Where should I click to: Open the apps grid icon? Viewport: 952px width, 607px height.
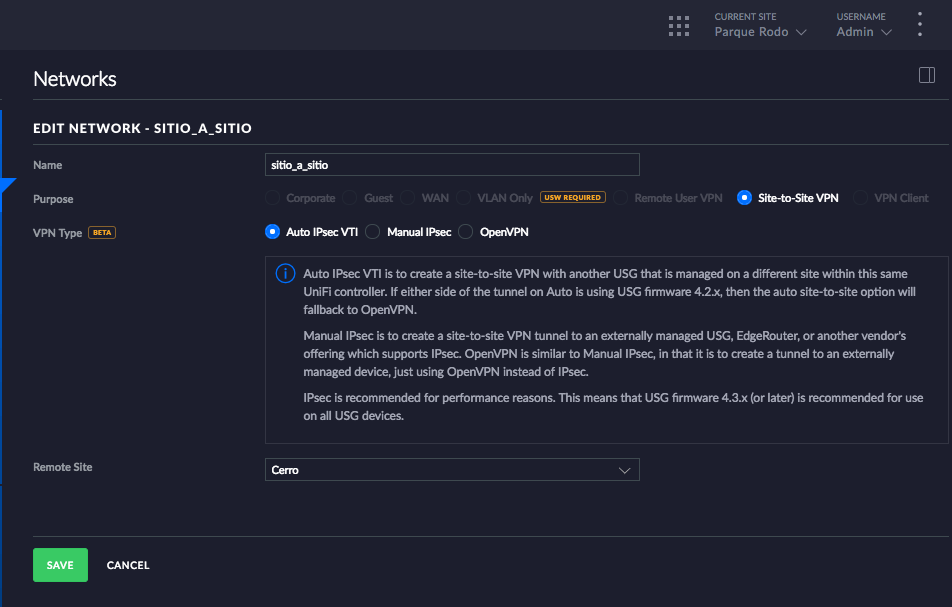tap(679, 26)
